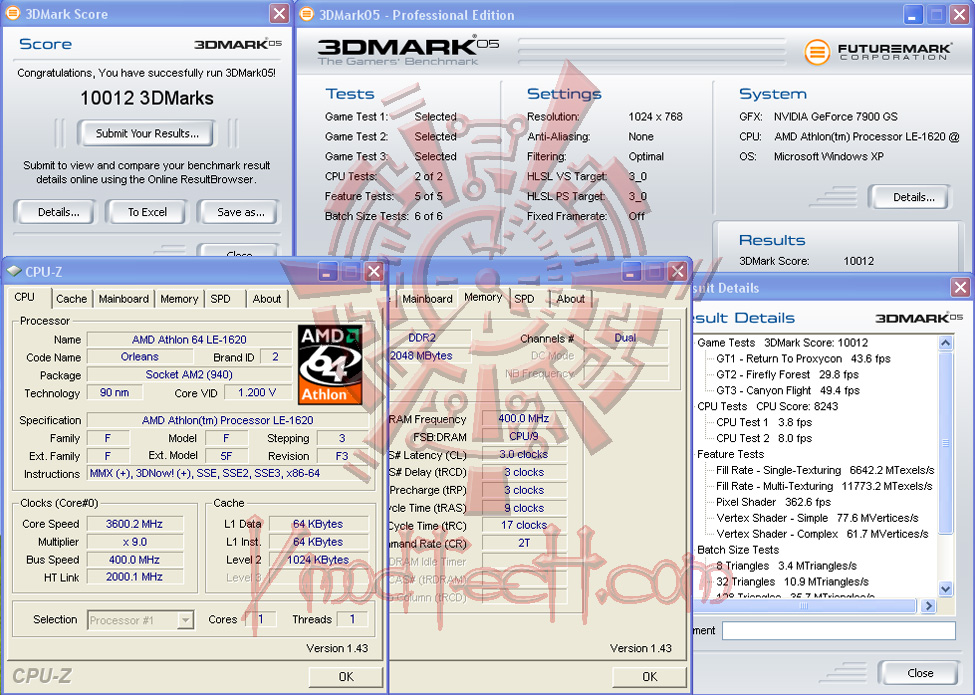
Task: Close Result Details with title bar X
Action: pos(960,287)
